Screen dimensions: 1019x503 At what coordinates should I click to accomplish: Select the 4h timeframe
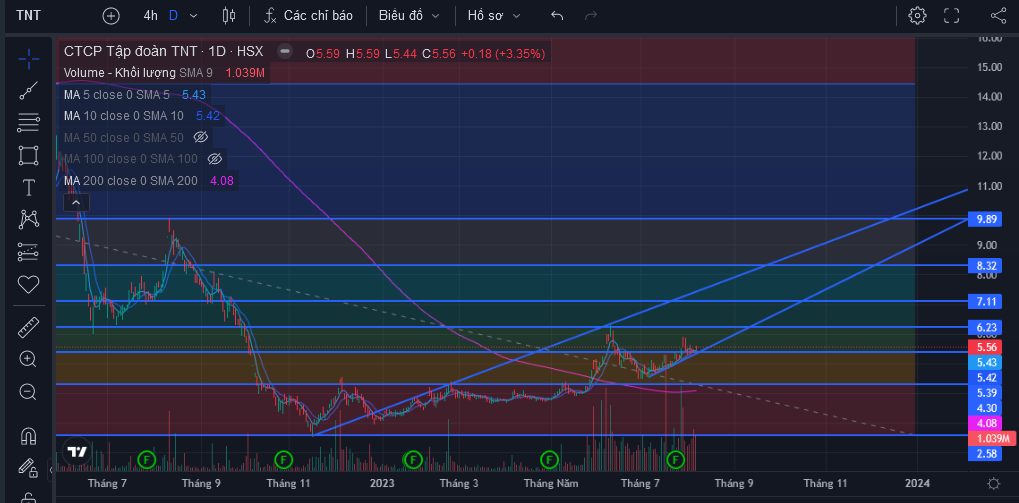tap(151, 16)
